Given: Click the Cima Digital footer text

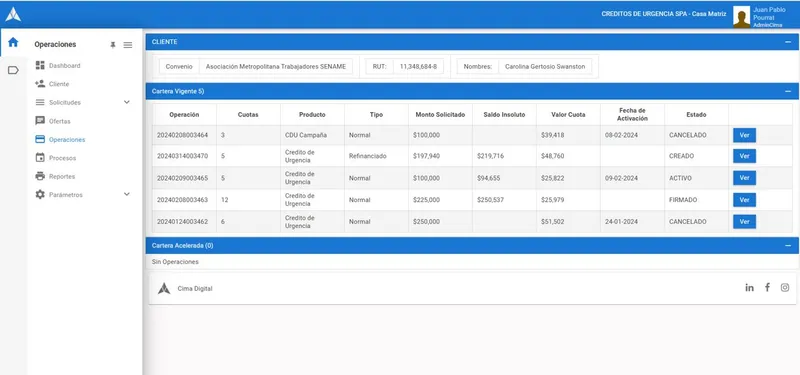Looking at the screenshot, I should pos(195,289).
